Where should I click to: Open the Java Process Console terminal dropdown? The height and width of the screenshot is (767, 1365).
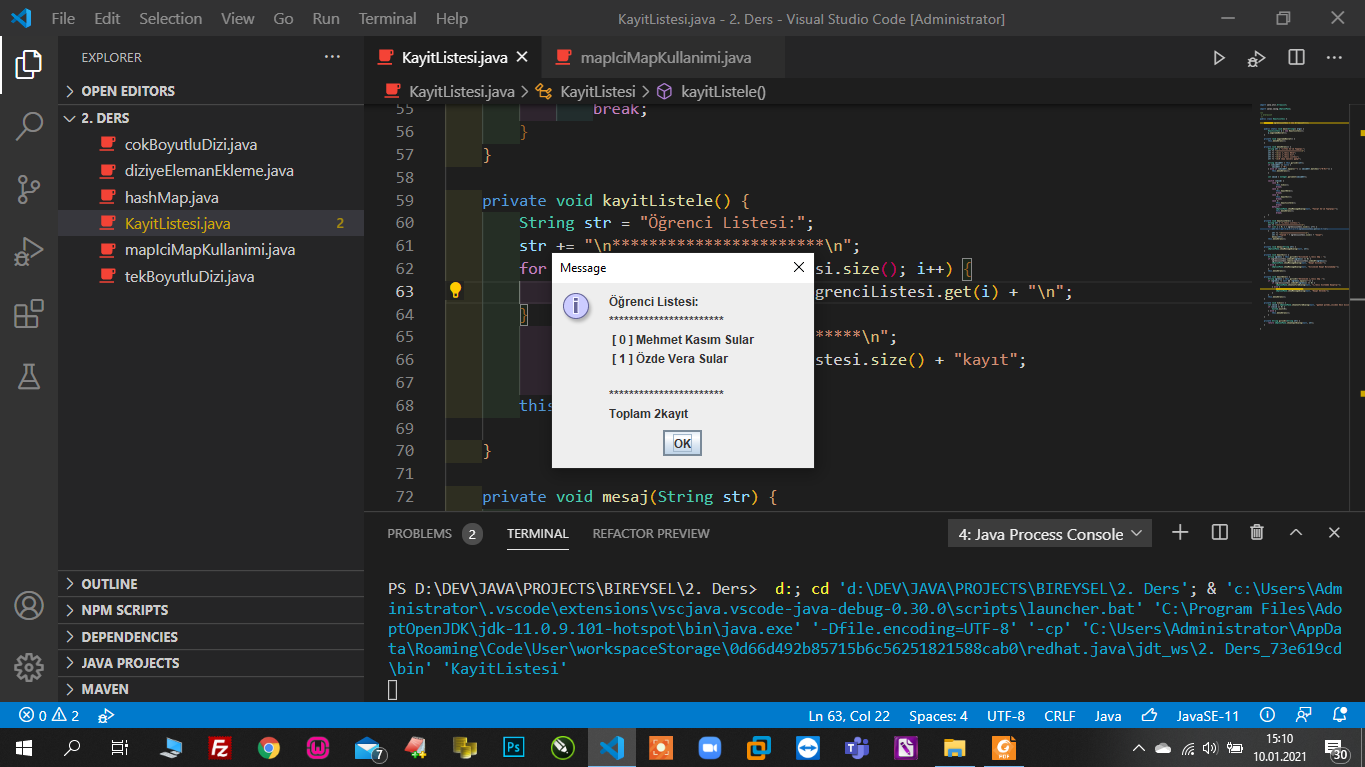click(x=1049, y=534)
